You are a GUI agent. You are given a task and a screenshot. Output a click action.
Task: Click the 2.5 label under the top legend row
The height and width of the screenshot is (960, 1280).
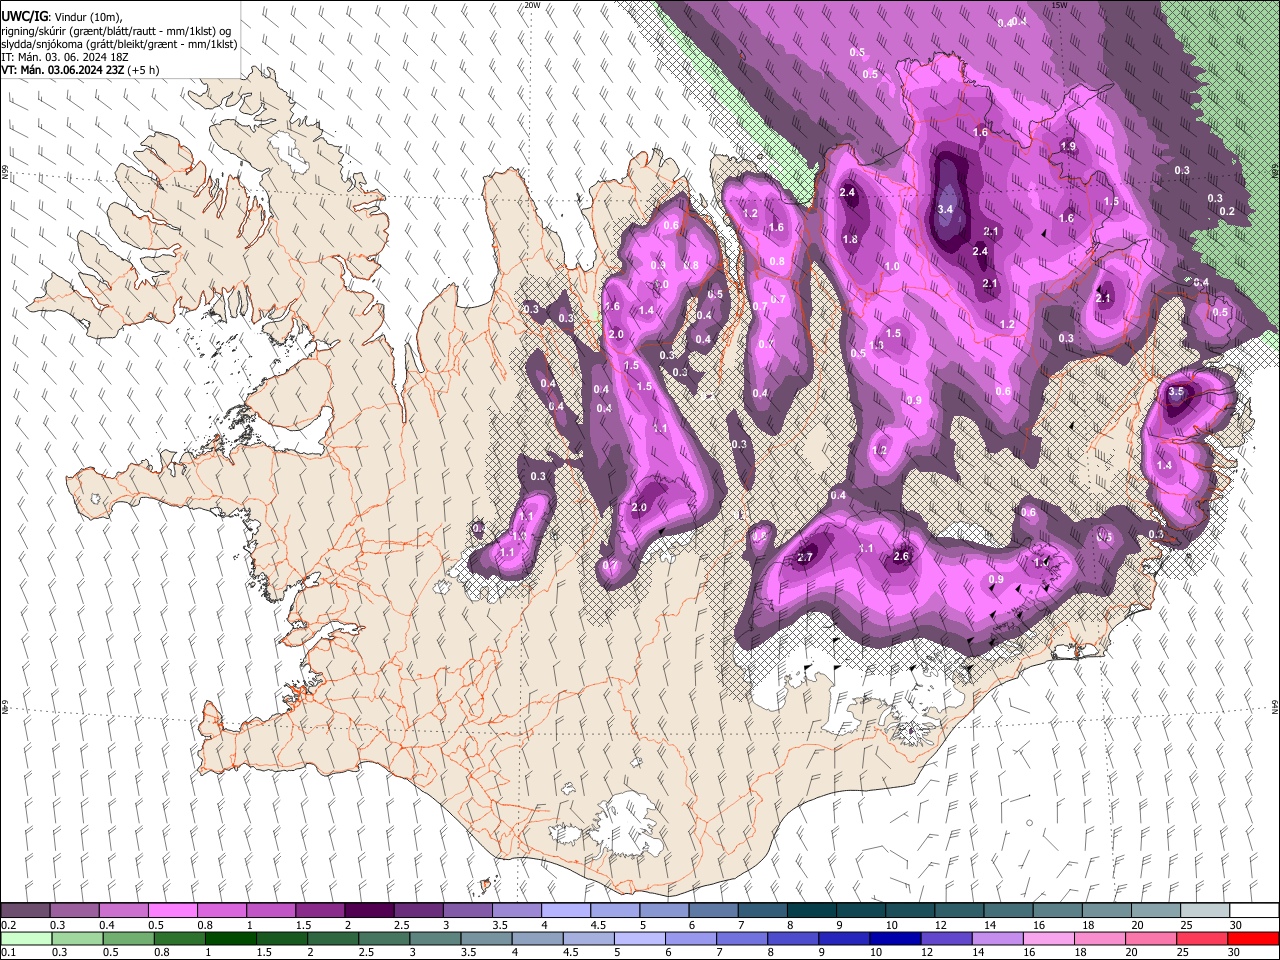(x=401, y=925)
